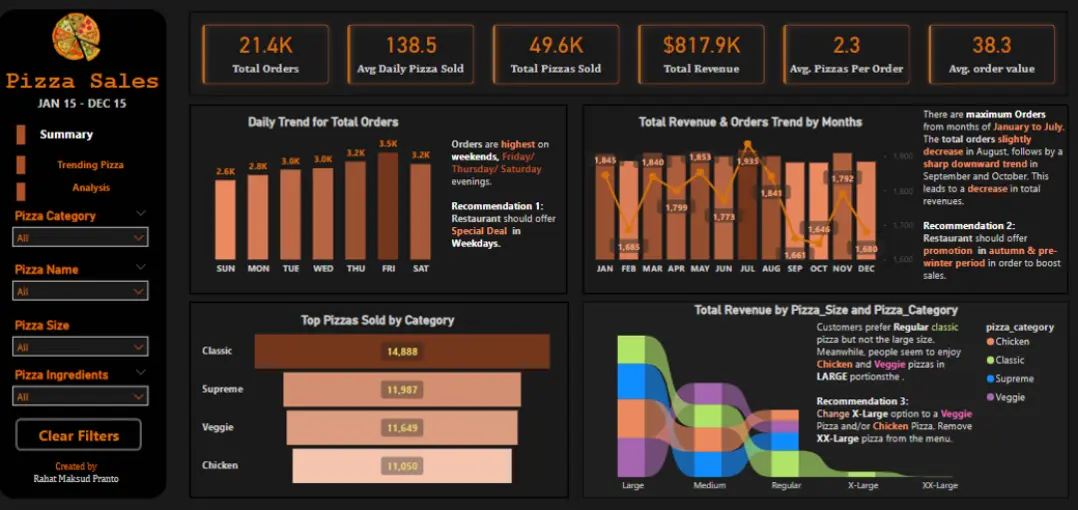Select the Total Orders 21.4K card
This screenshot has height=510, width=1078.
(x=265, y=54)
